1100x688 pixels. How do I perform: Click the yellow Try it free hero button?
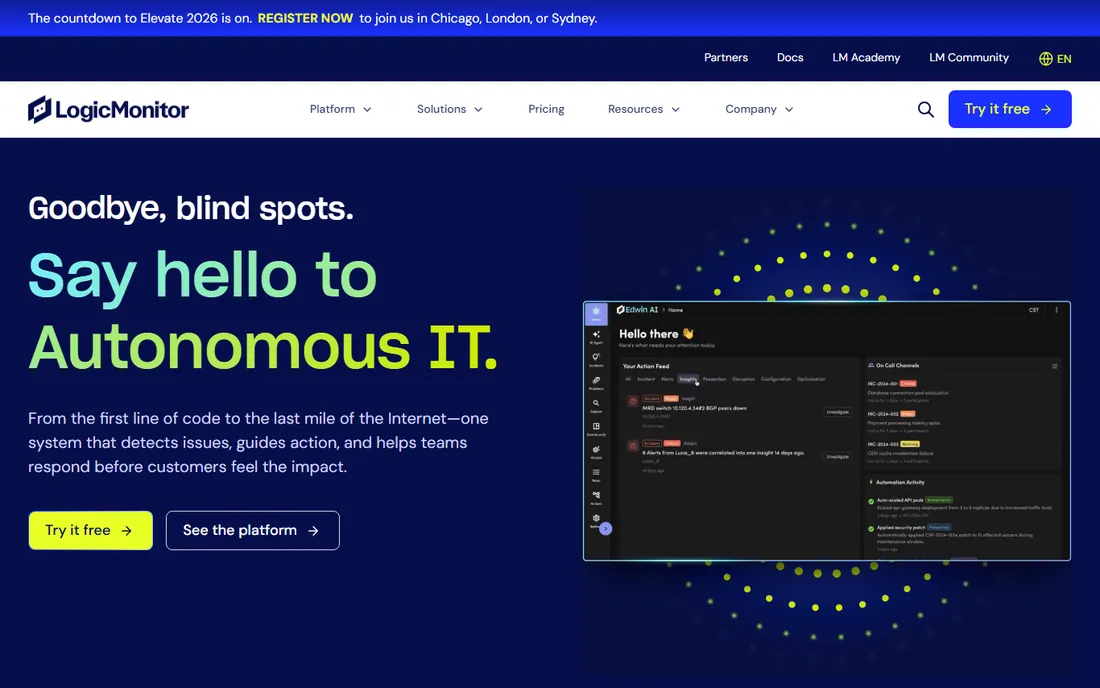(90, 530)
